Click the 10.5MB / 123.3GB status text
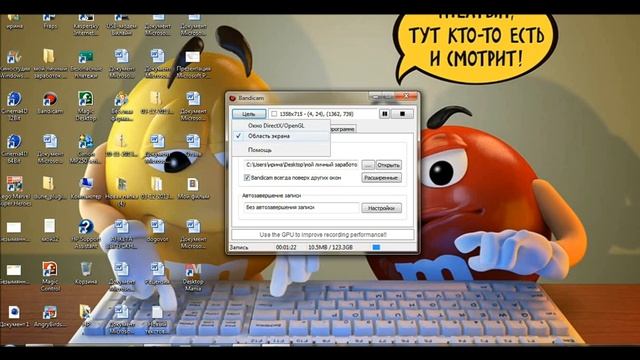The height and width of the screenshot is (360, 640). pos(330,247)
